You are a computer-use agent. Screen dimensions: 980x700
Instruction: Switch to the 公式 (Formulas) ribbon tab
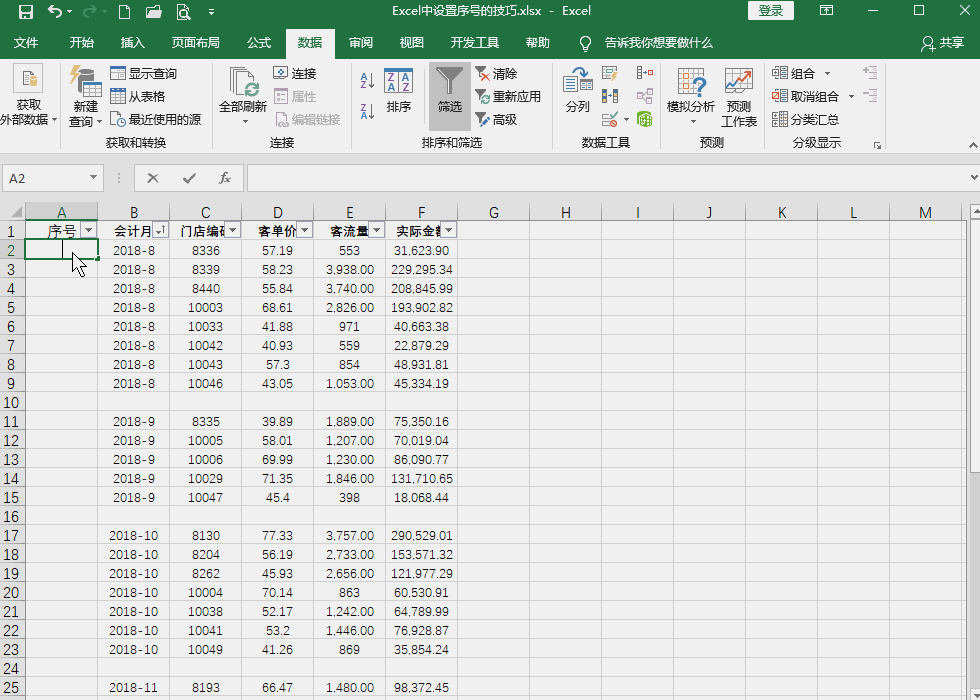click(258, 43)
